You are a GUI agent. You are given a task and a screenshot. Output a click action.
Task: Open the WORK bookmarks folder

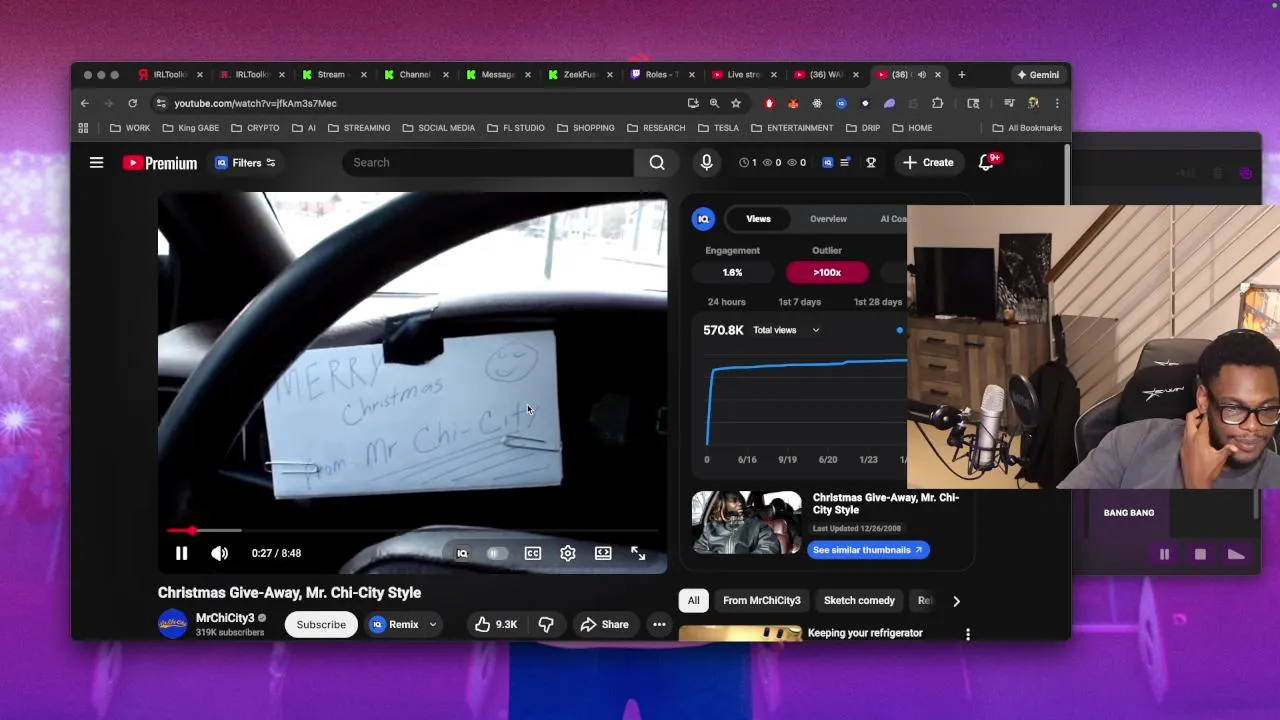click(130, 128)
